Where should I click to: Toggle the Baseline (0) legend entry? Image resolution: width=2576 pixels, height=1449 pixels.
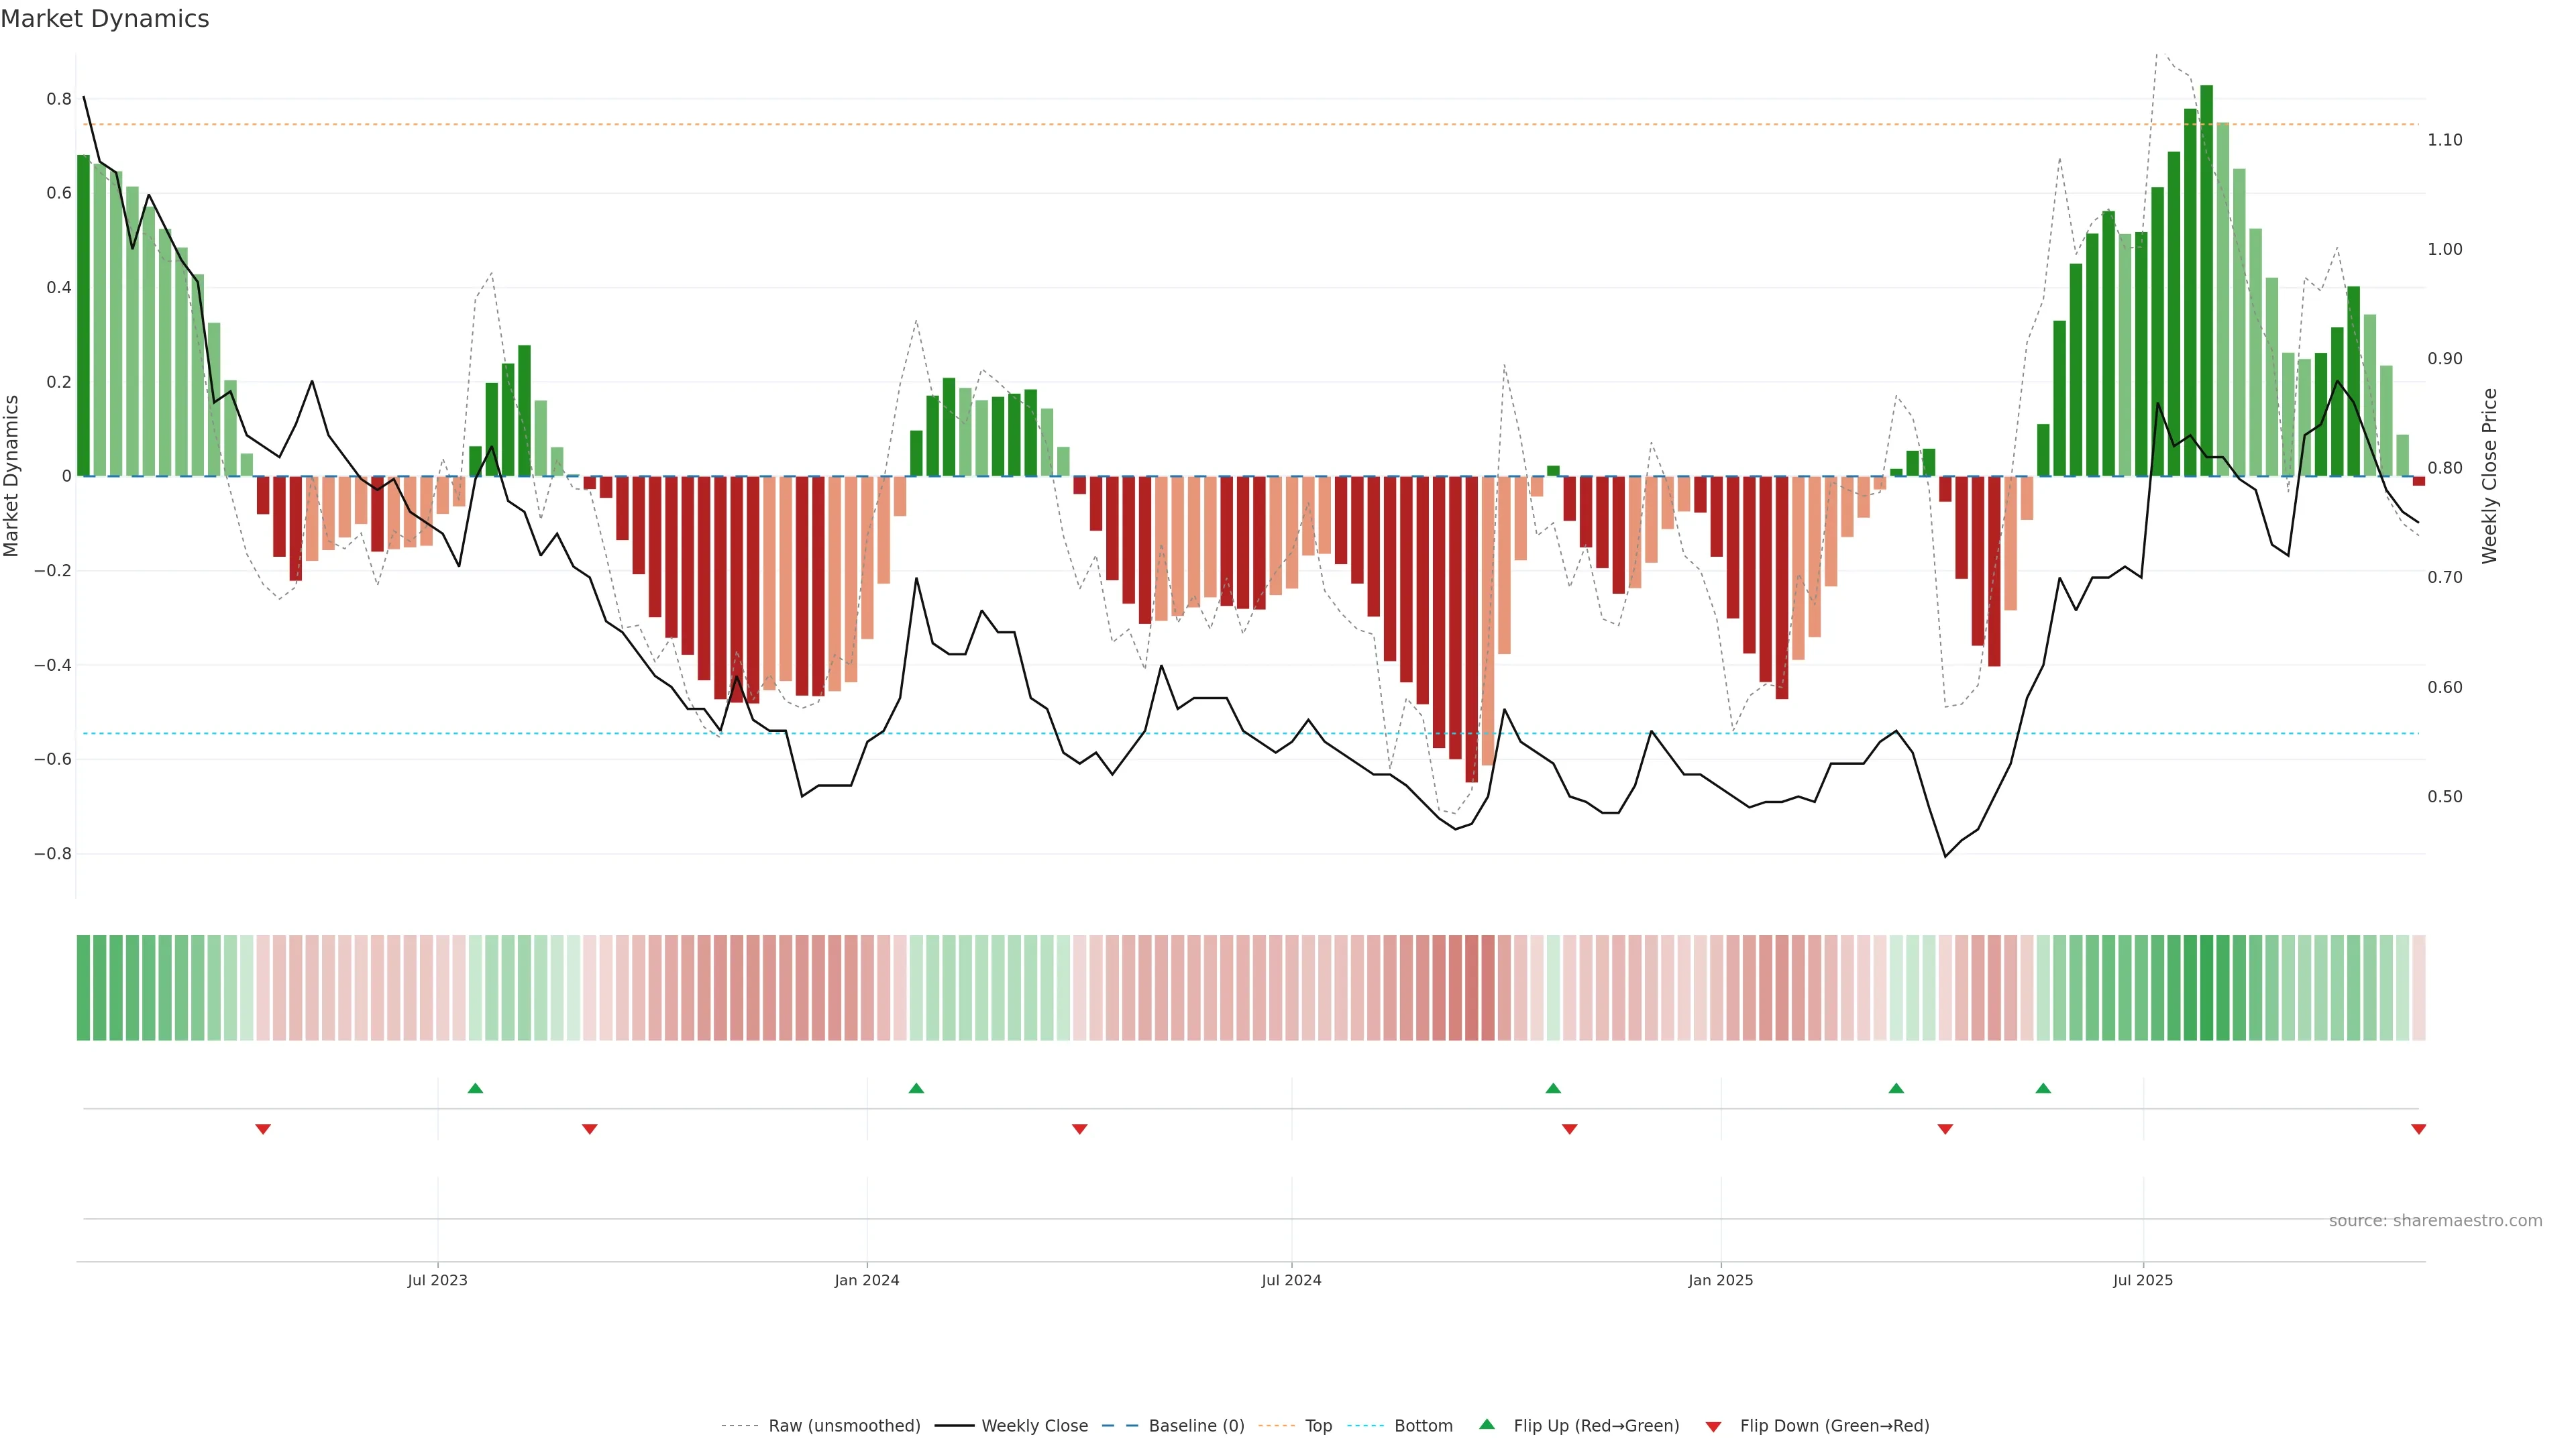click(x=1196, y=1426)
